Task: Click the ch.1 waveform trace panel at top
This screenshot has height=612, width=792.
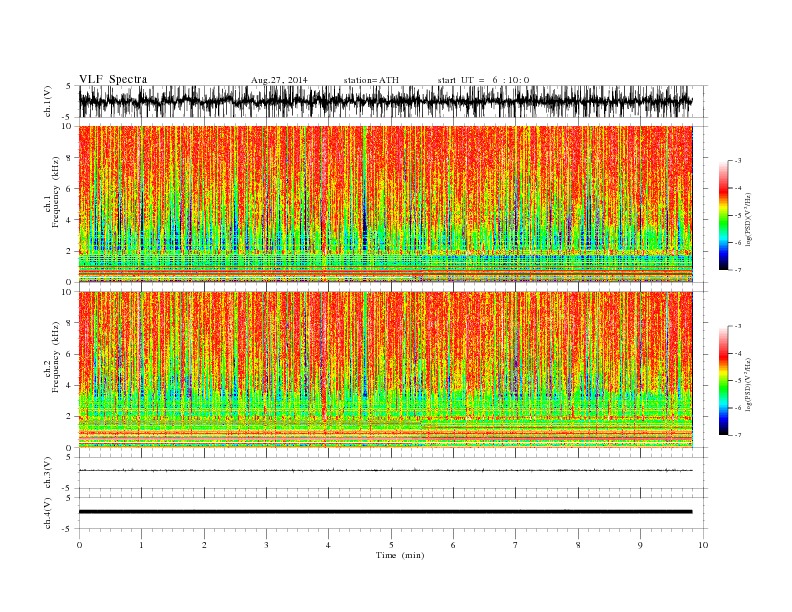Action: [x=393, y=101]
